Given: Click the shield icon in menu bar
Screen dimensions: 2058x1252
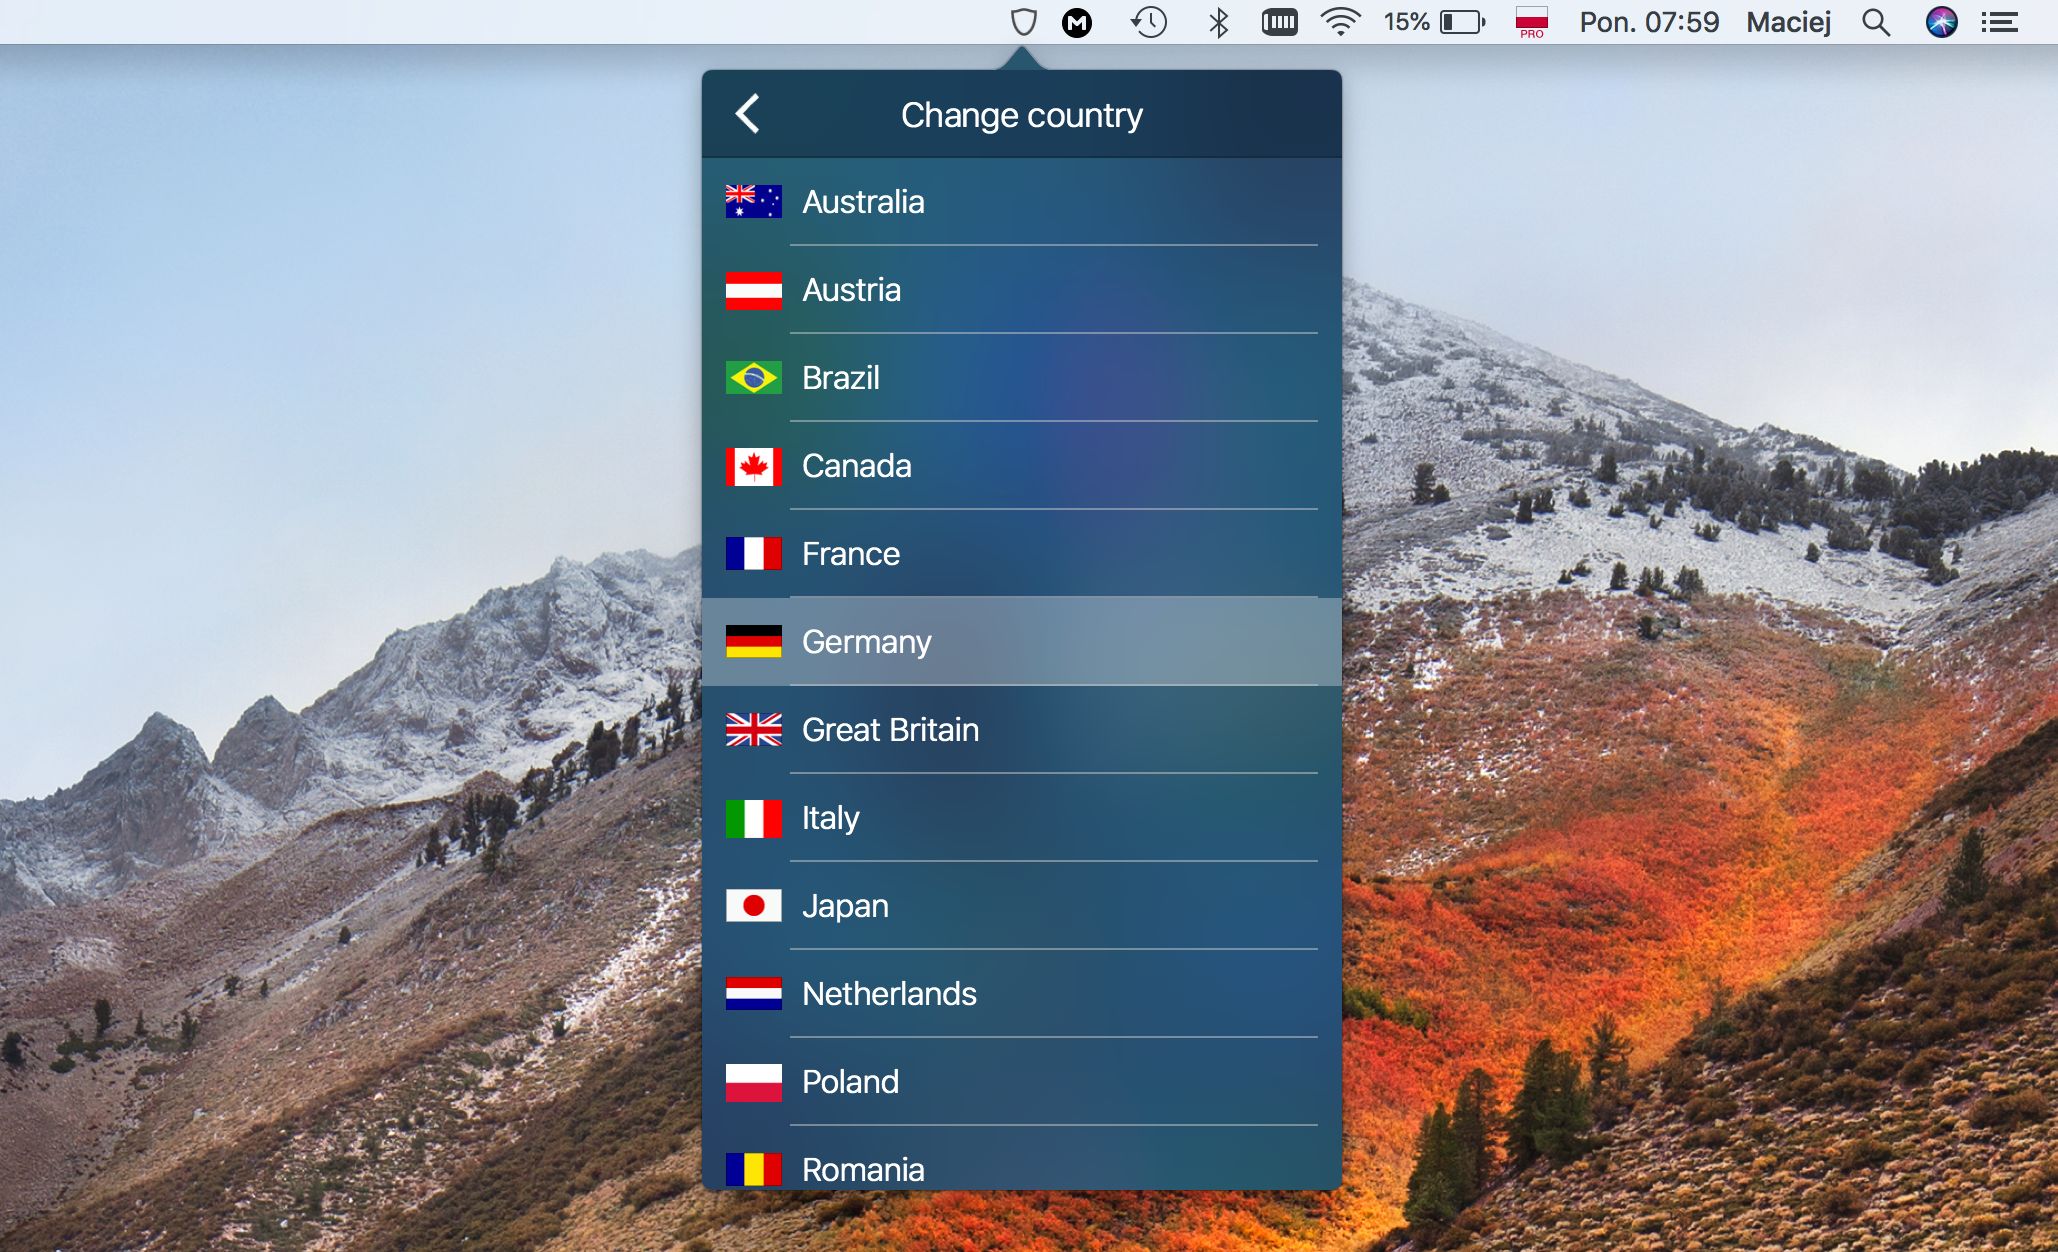Looking at the screenshot, I should point(1023,22).
